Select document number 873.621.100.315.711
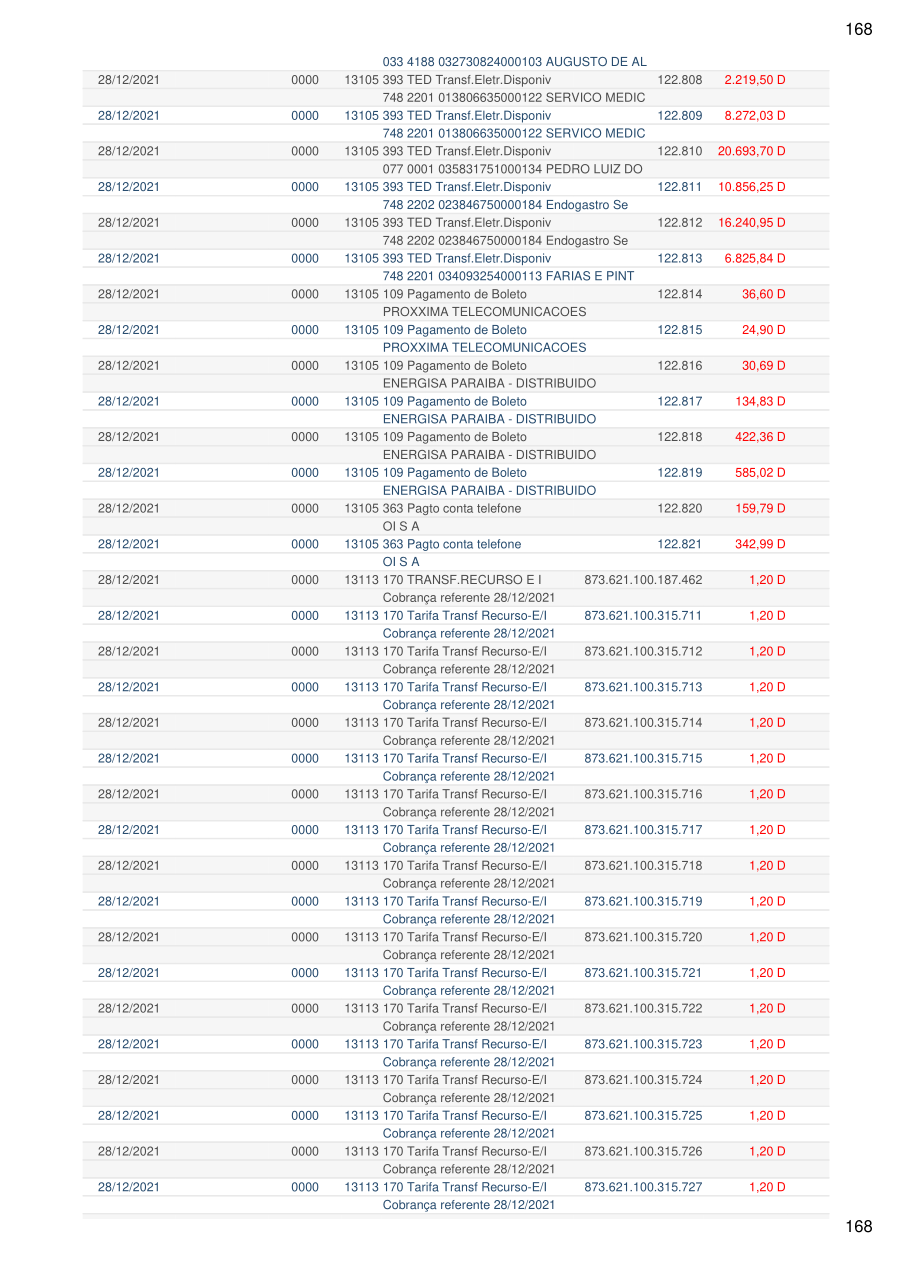 (x=643, y=616)
